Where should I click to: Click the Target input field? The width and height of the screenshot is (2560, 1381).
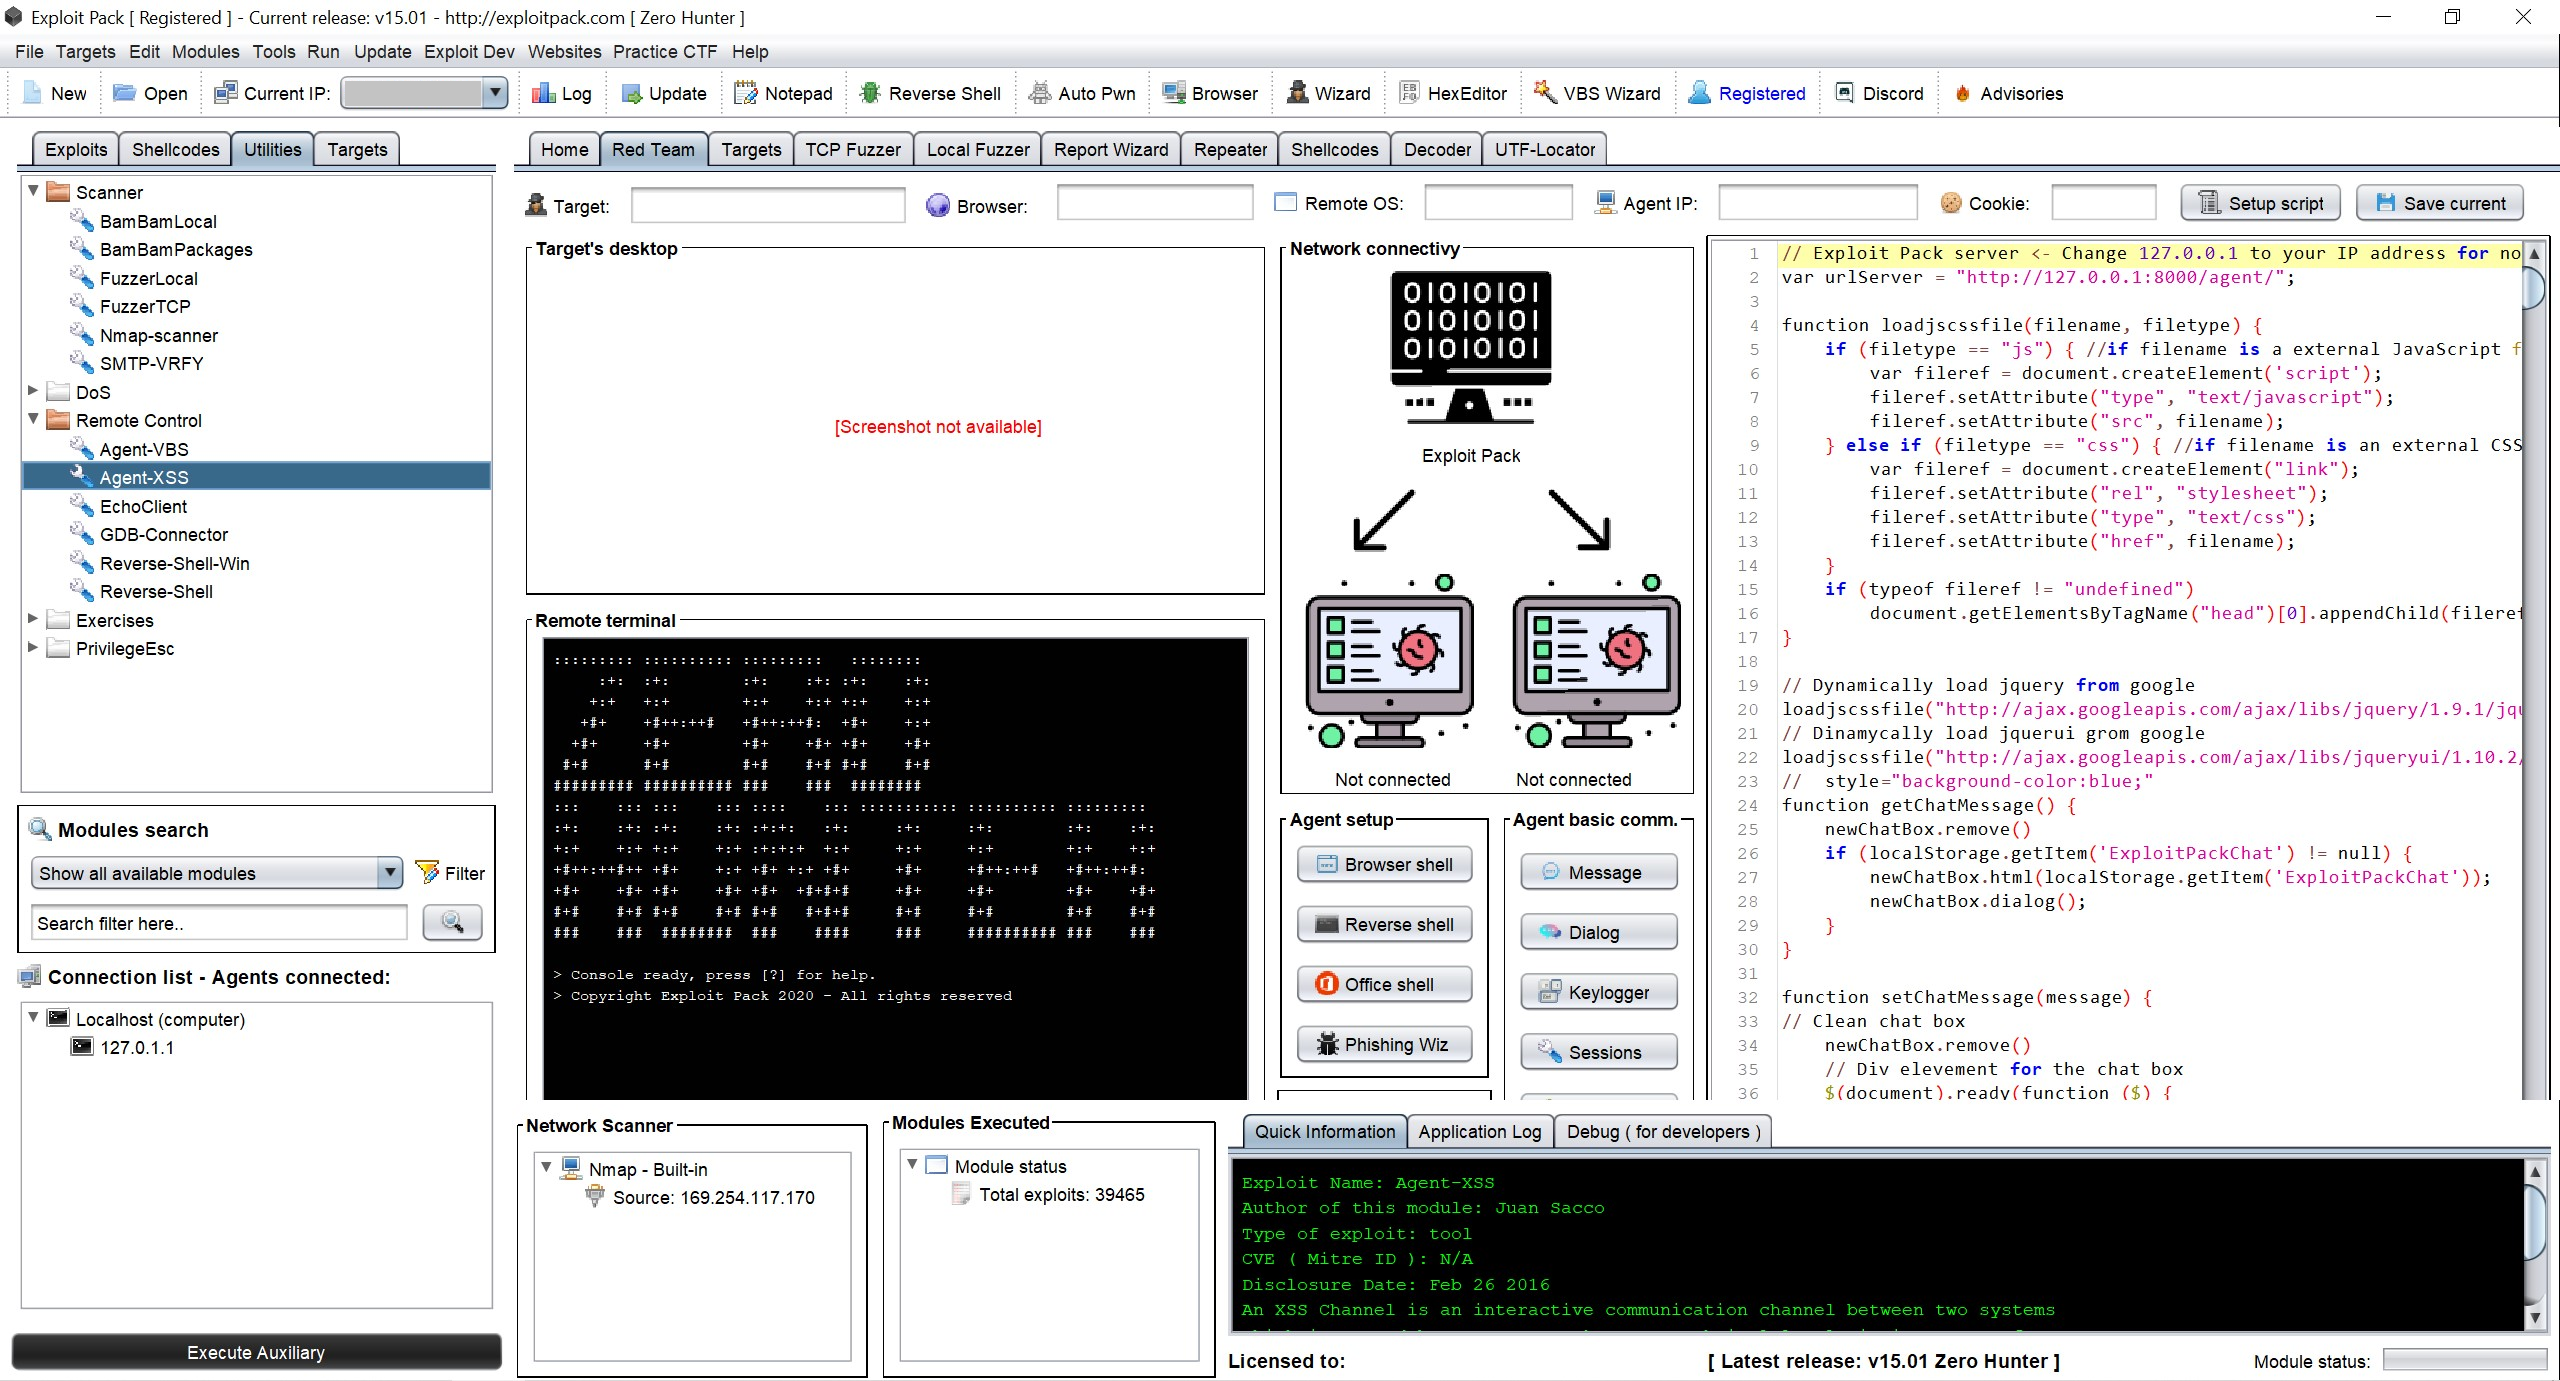[x=768, y=205]
